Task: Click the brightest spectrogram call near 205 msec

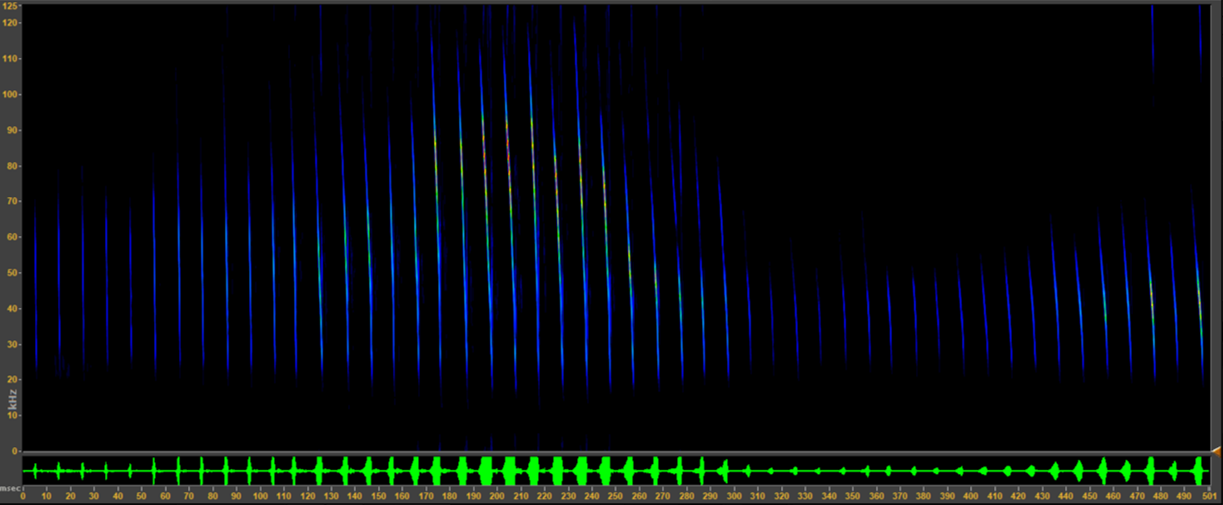Action: [508, 150]
